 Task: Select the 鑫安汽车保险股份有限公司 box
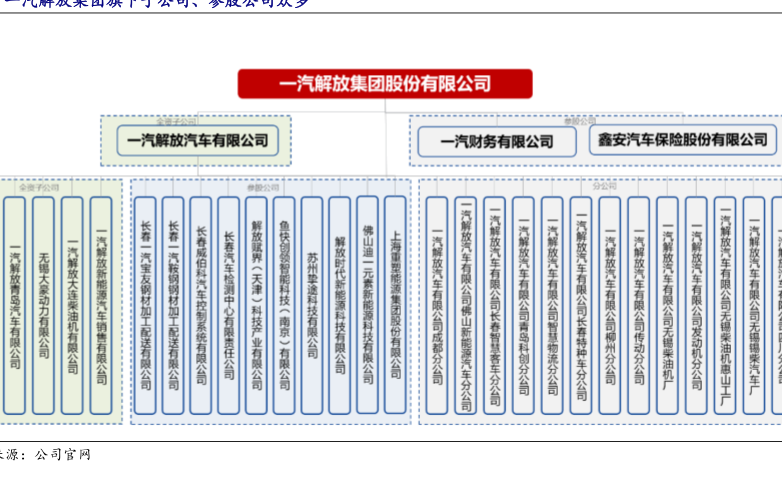pos(683,140)
